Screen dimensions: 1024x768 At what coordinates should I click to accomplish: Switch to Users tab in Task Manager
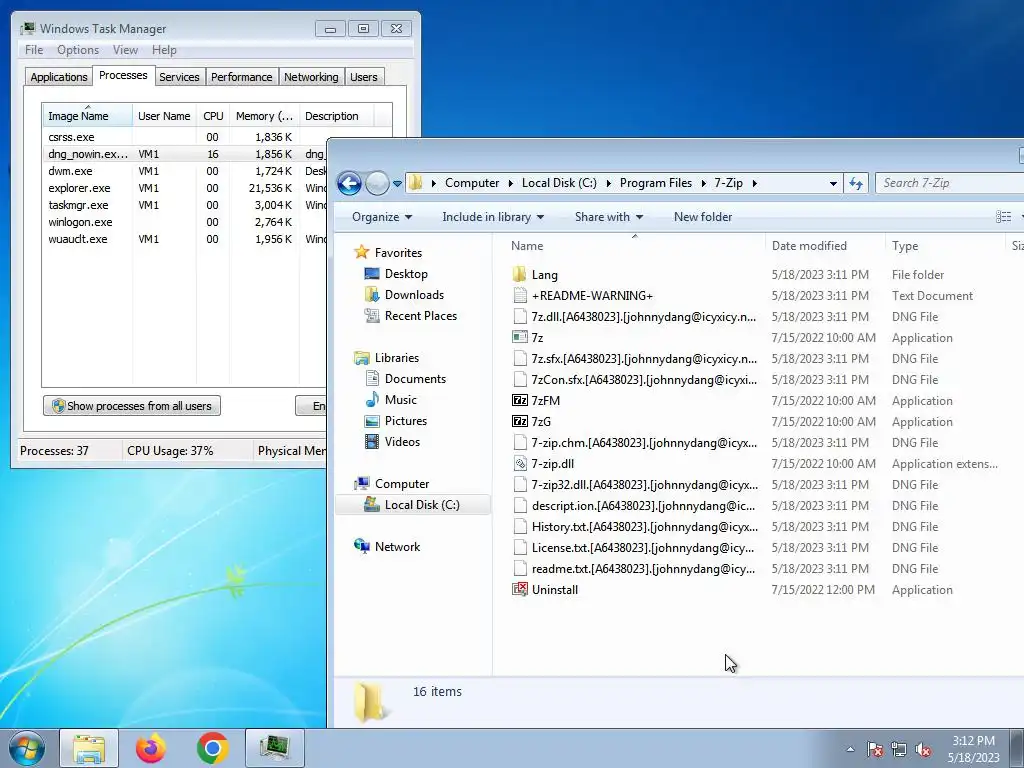pyautogui.click(x=364, y=77)
